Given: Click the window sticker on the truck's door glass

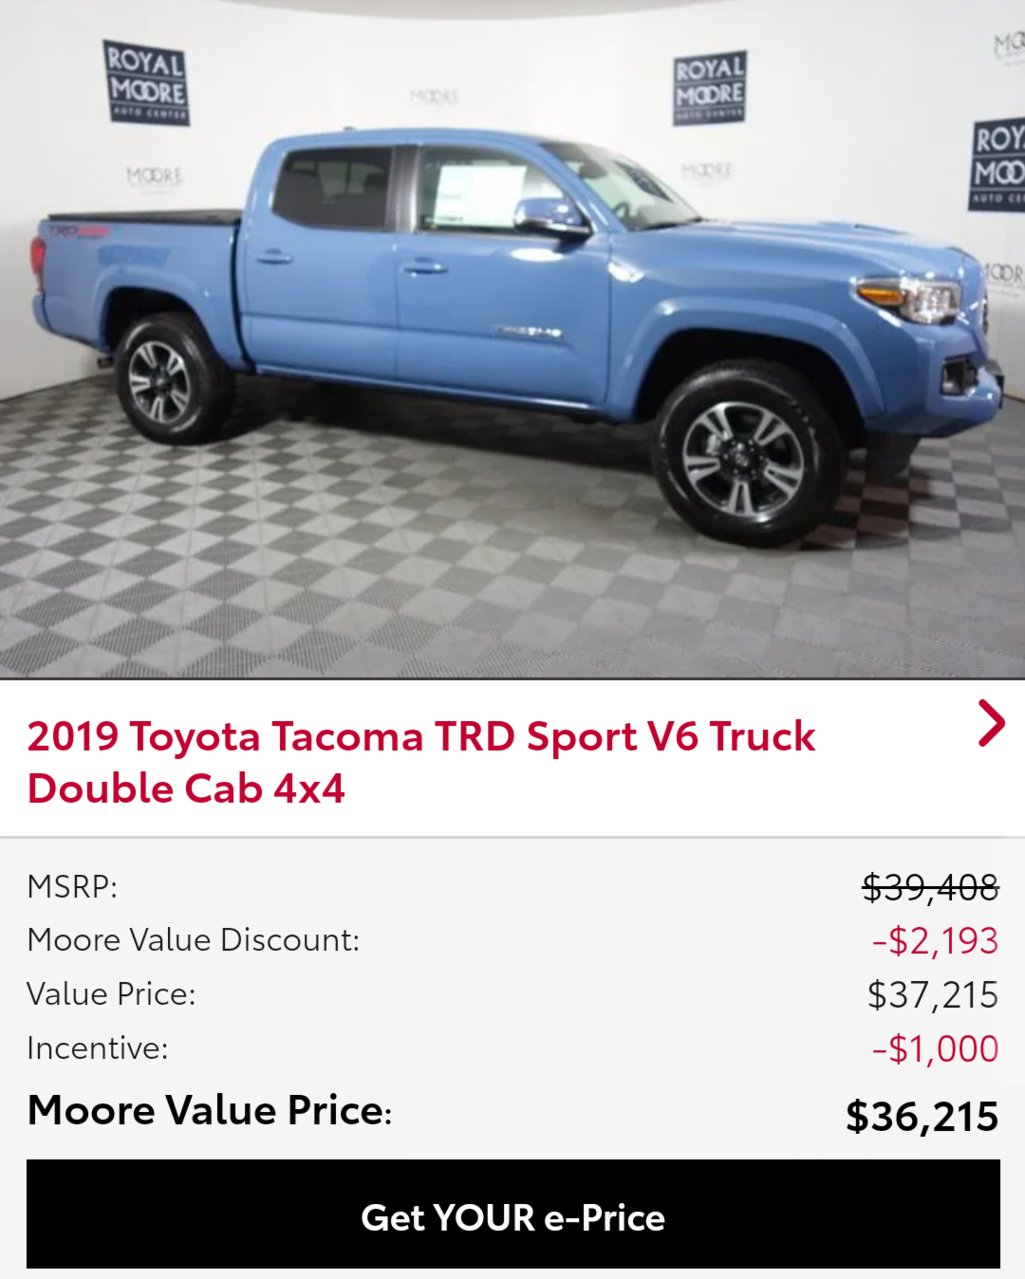Looking at the screenshot, I should [x=478, y=194].
